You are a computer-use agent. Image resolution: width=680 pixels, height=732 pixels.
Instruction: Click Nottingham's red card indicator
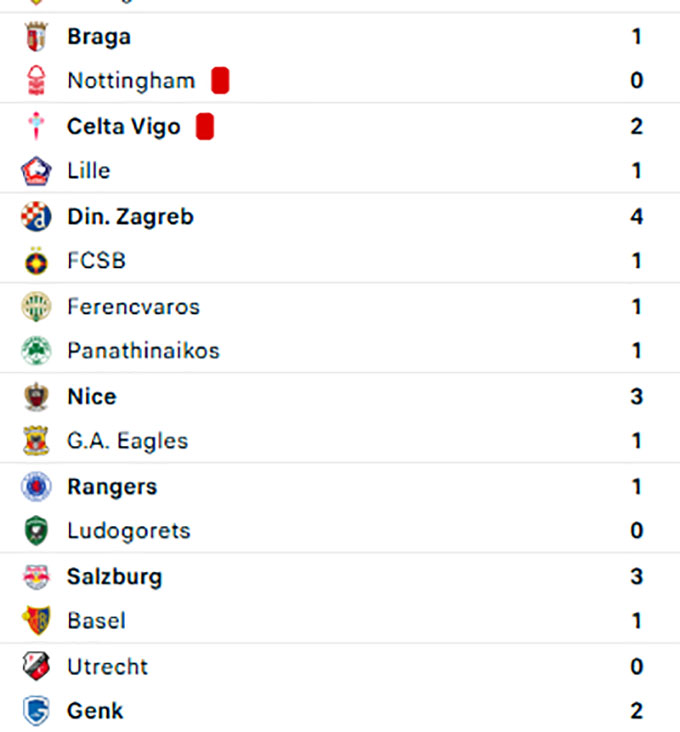pos(220,81)
